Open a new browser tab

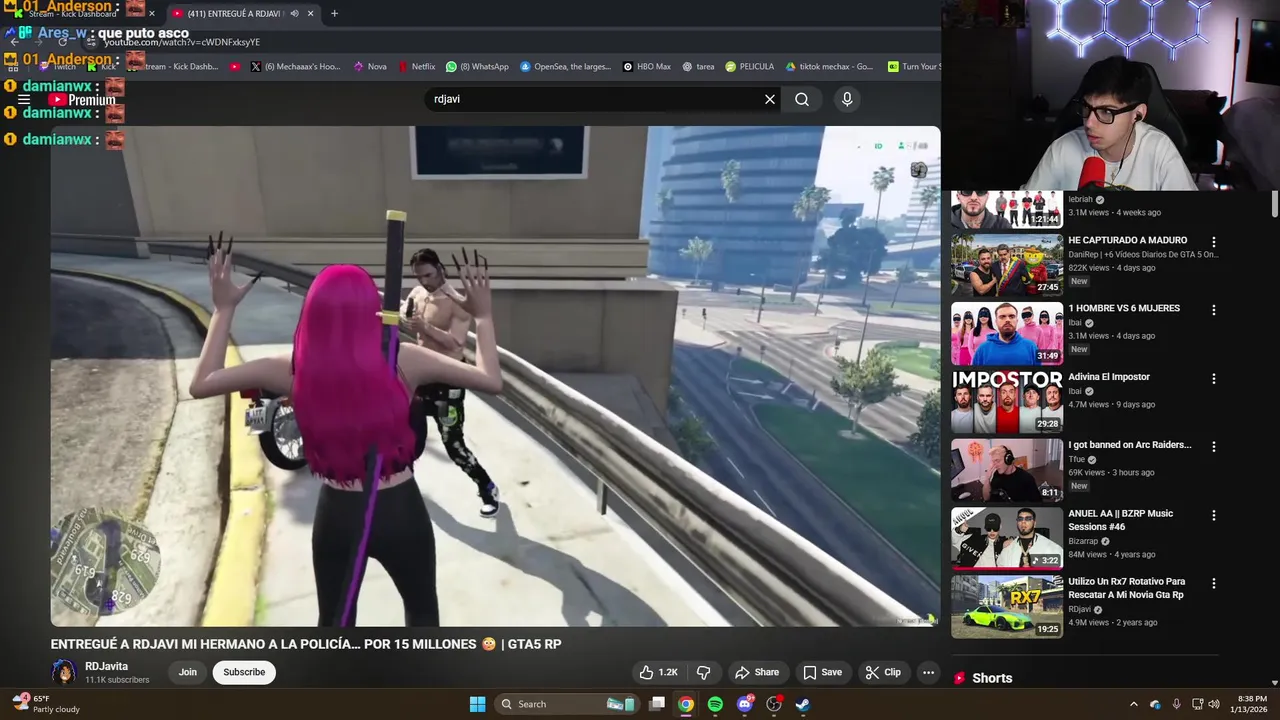click(x=334, y=14)
